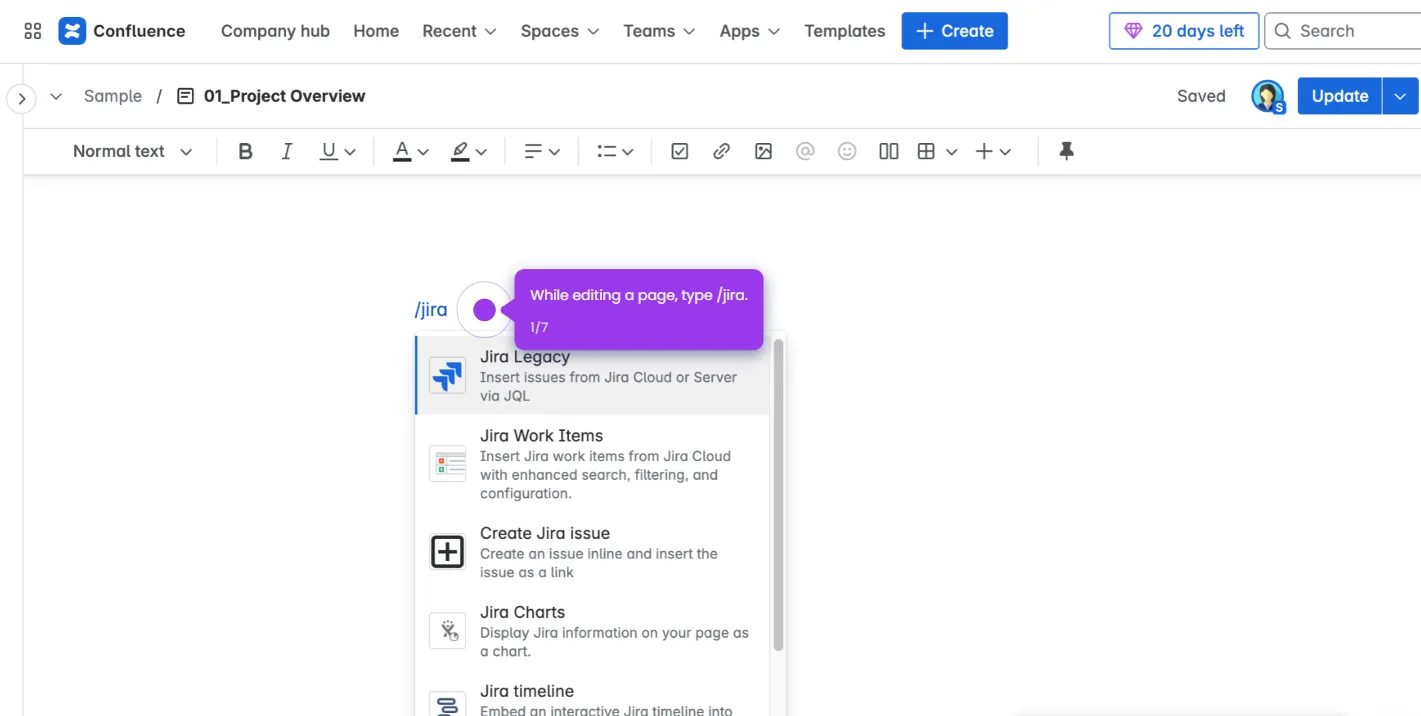Open the Teams menu
Image resolution: width=1421 pixels, height=716 pixels.
click(659, 31)
